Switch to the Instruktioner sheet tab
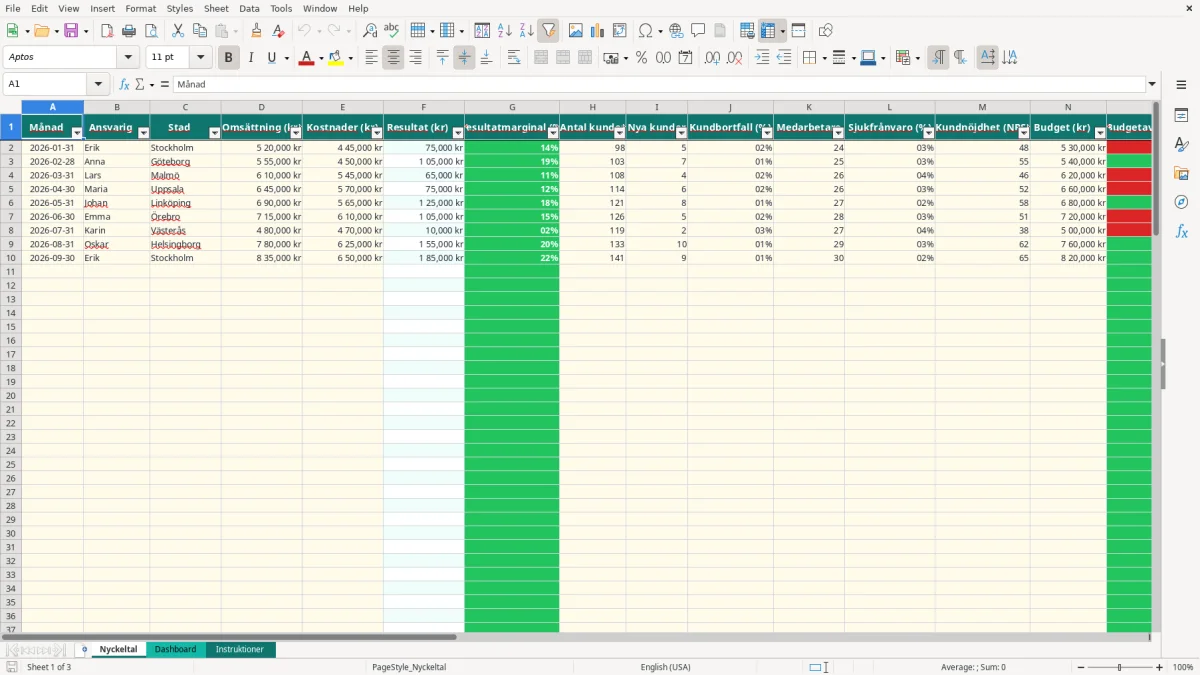 240,650
